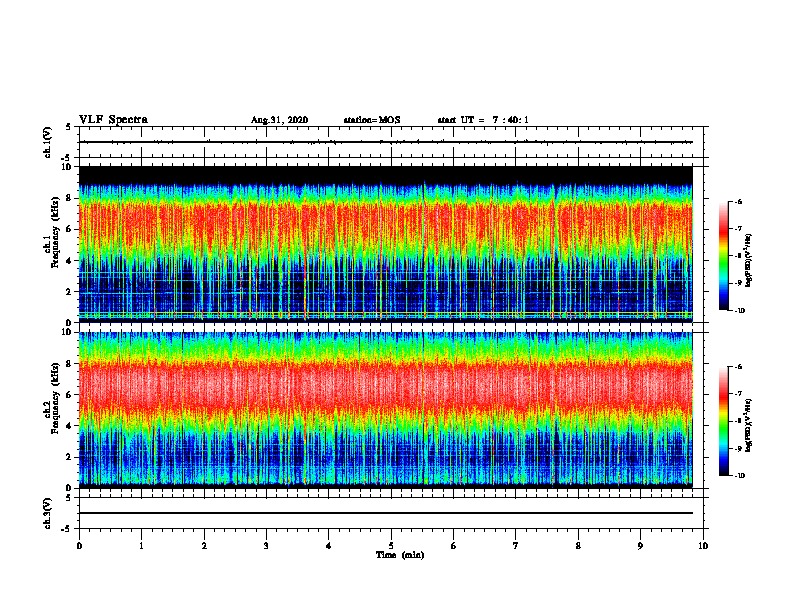Click the "8" kHz tick of ch.1 spectrogram
This screenshot has height=612, width=792.
pos(69,198)
